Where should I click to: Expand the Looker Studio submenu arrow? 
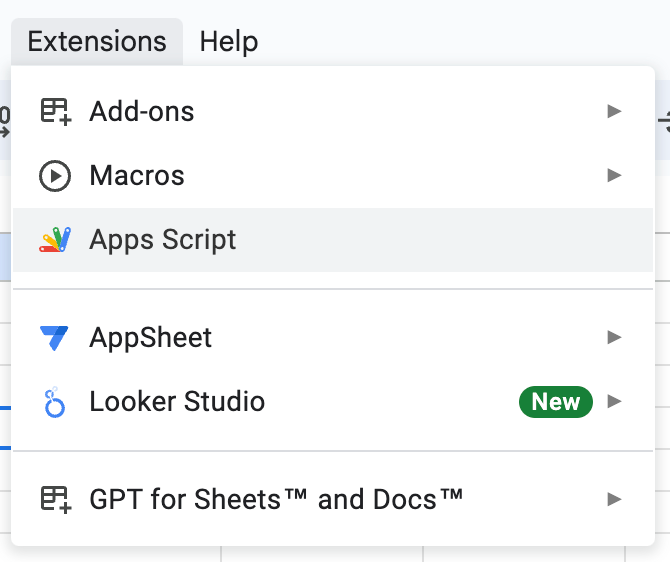(x=614, y=402)
